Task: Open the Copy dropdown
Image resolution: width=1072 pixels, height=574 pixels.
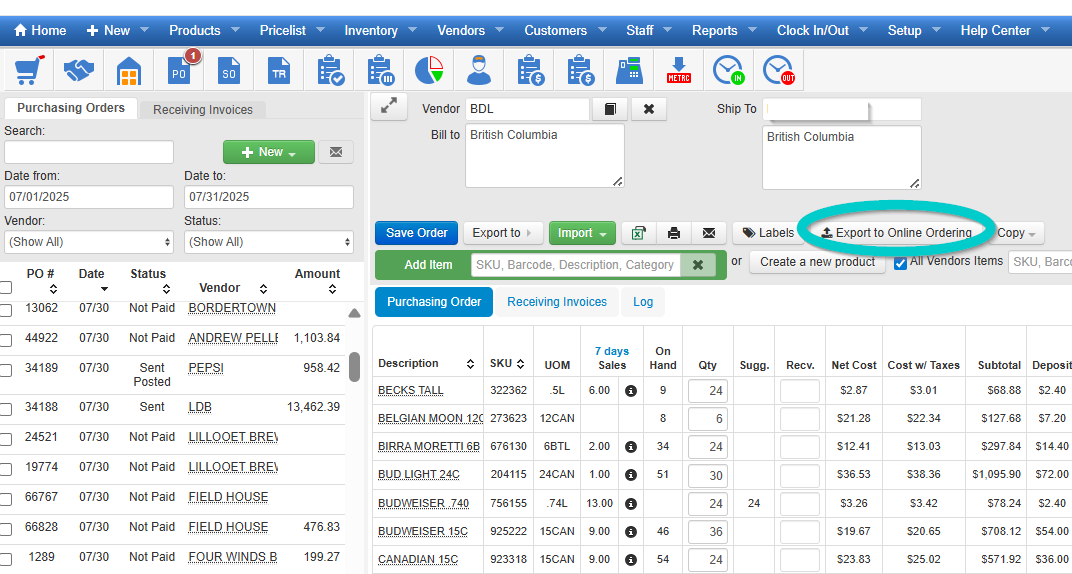Action: [1016, 233]
